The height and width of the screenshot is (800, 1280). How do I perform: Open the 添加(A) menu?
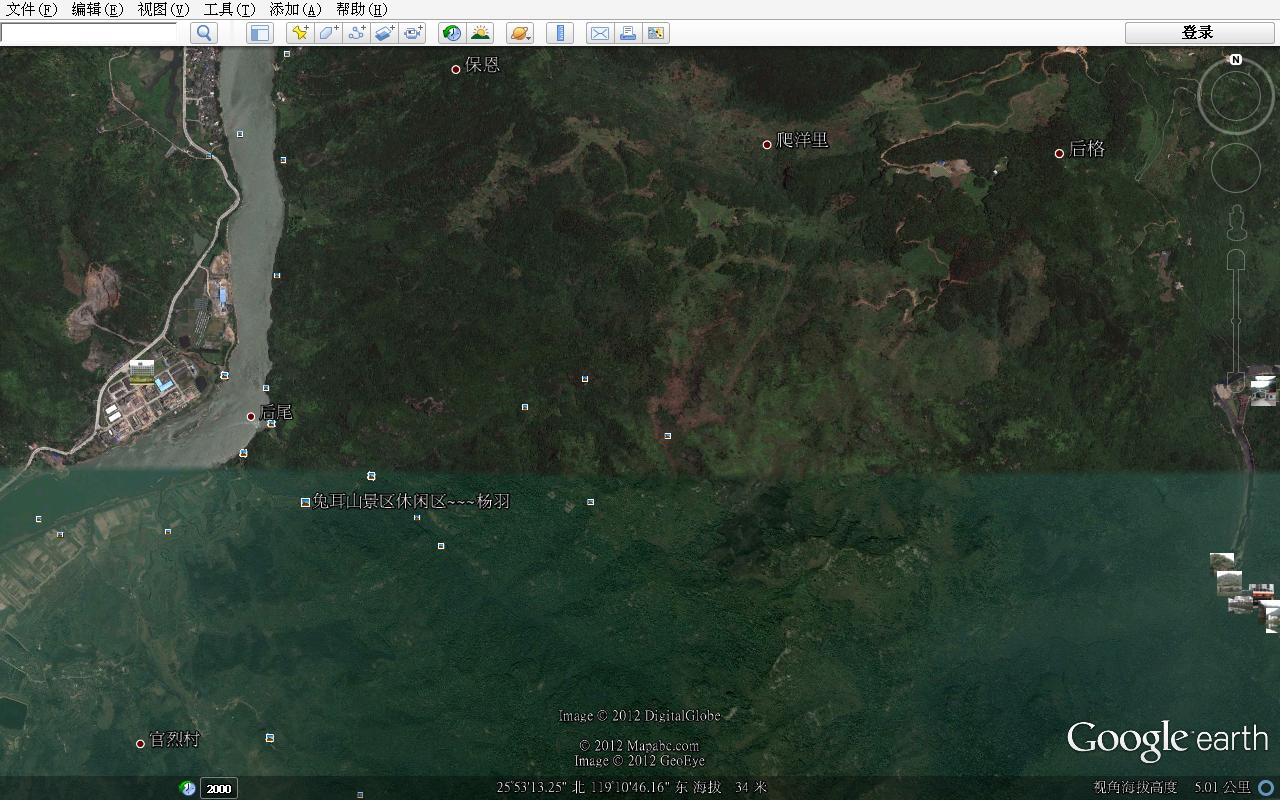click(x=295, y=10)
